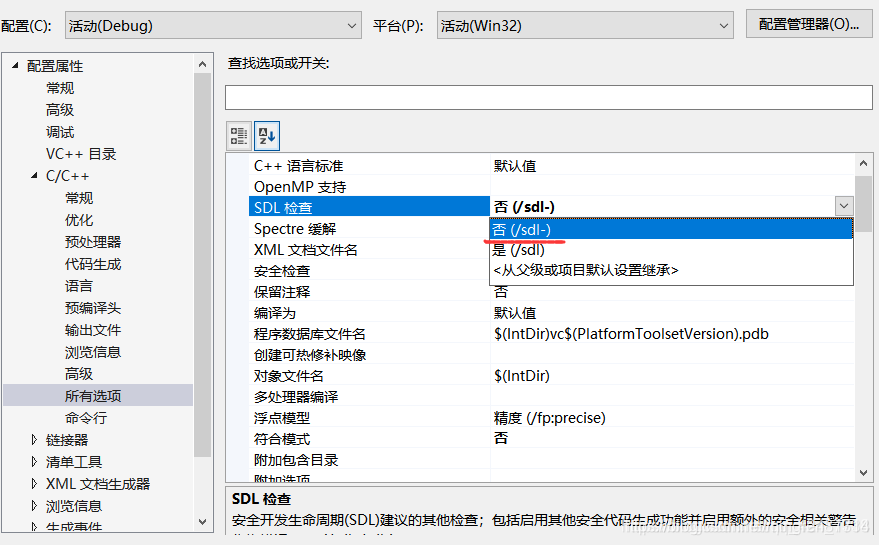
Task: Choose 否 (/sdl-) from dropdown list
Action: [672, 229]
